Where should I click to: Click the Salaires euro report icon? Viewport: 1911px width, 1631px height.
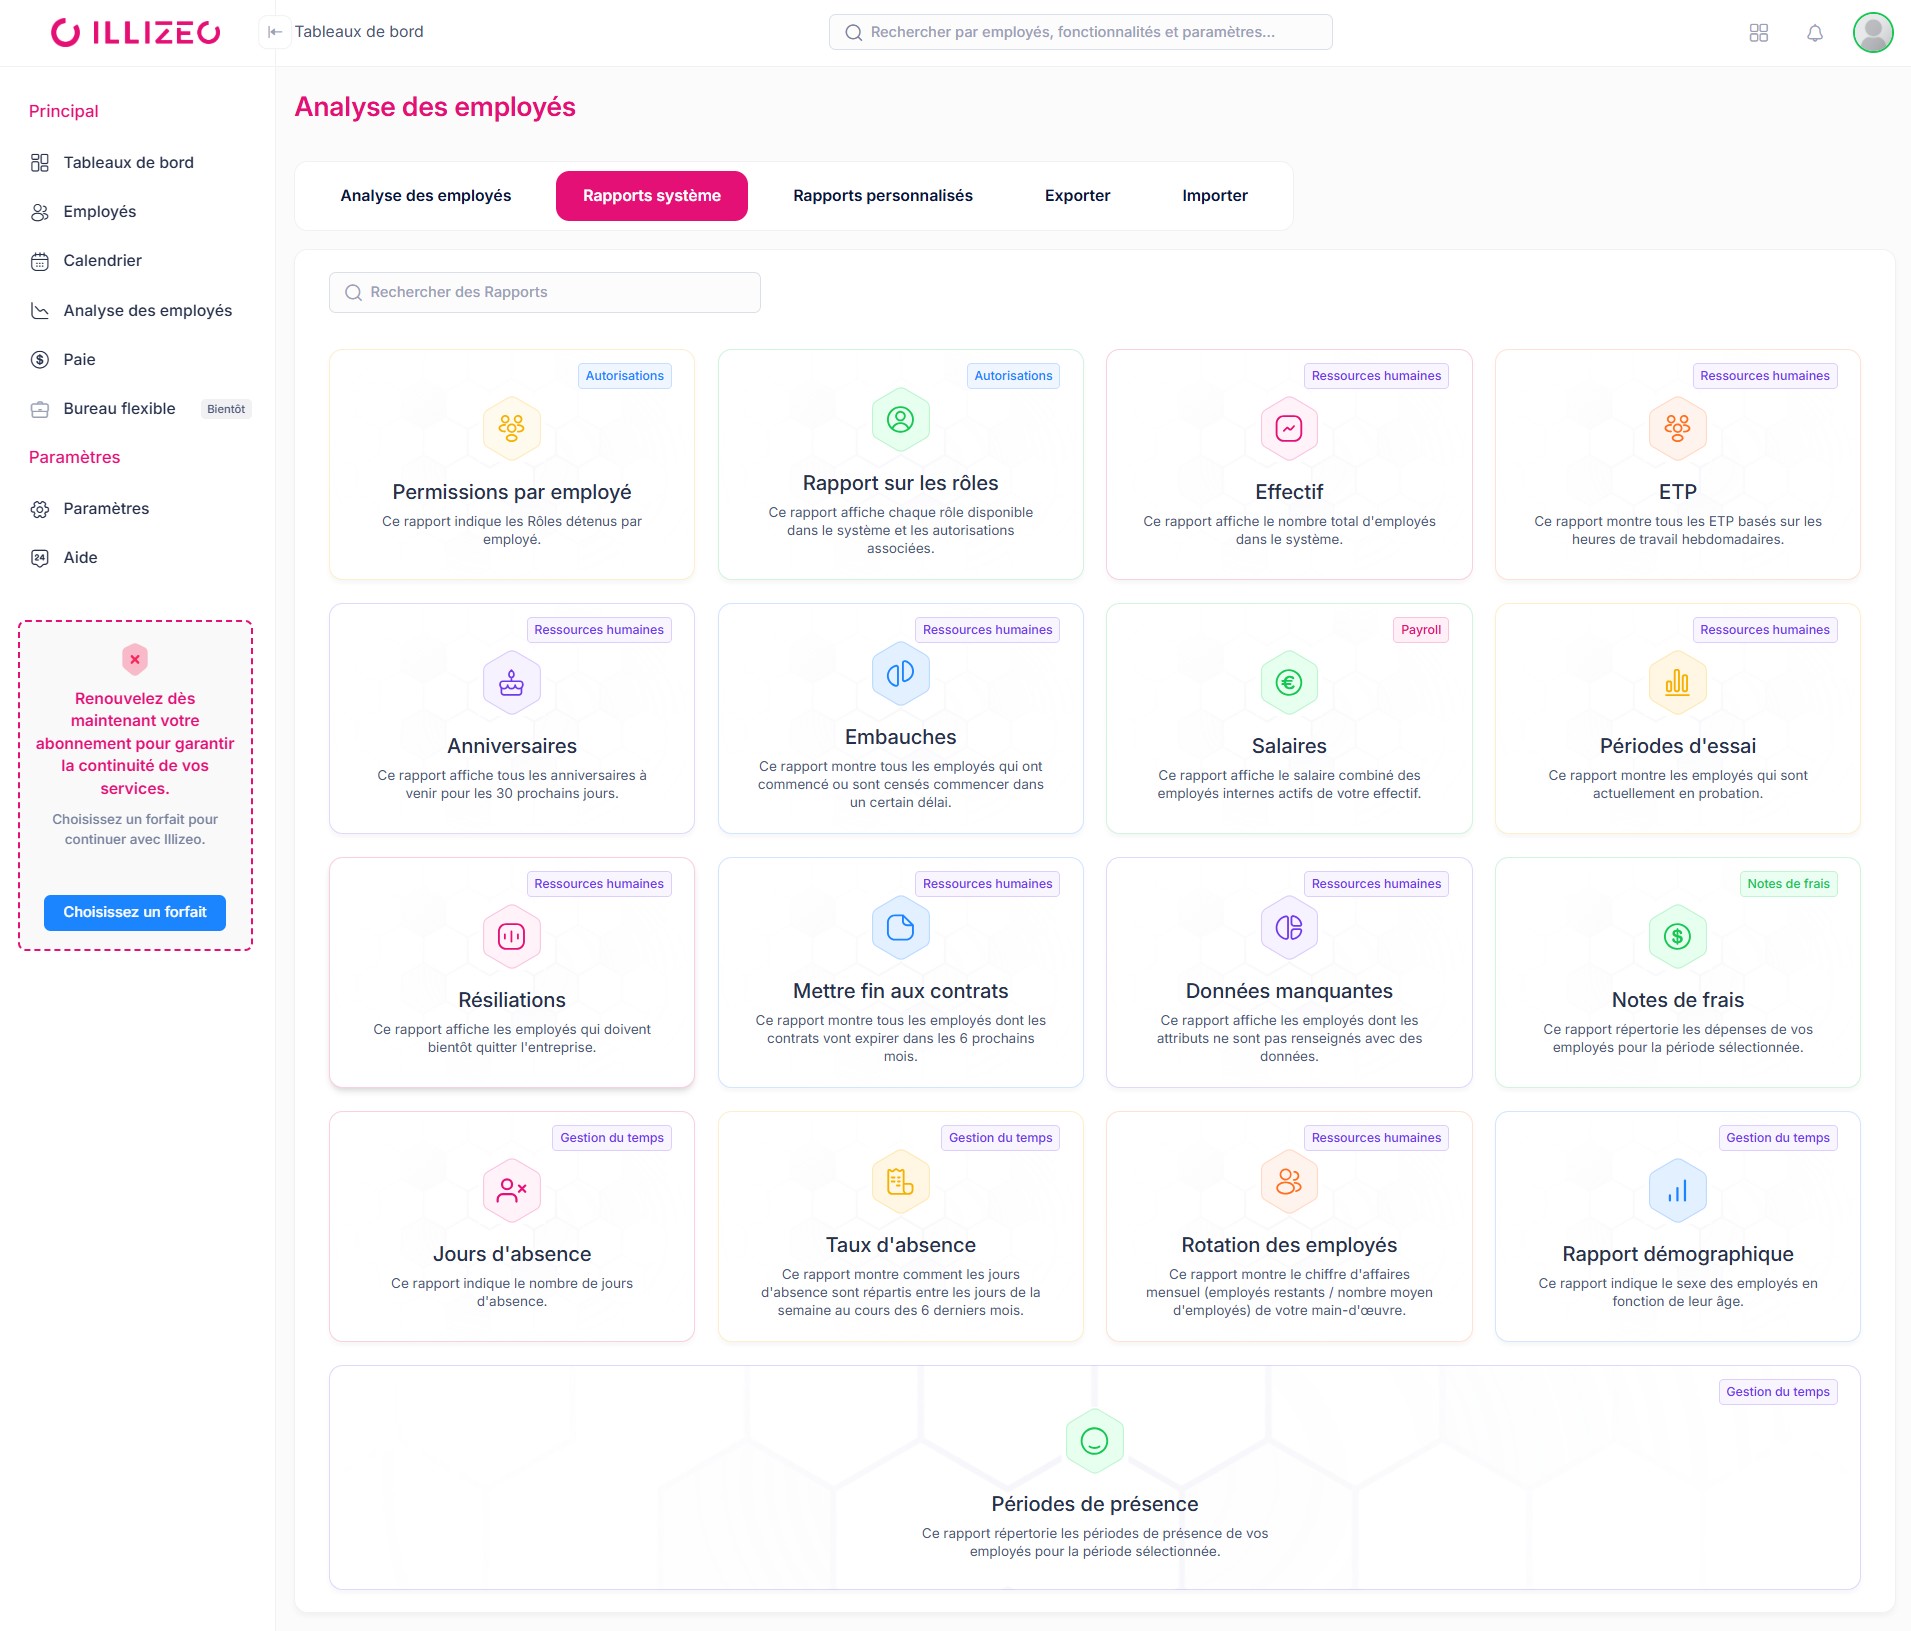pyautogui.click(x=1288, y=682)
